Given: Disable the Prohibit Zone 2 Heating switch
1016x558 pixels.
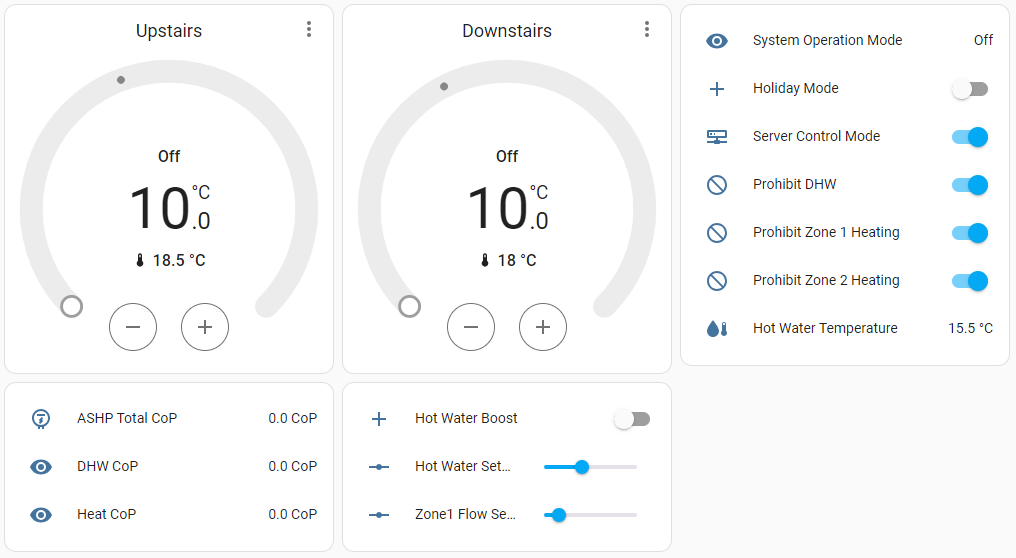Looking at the screenshot, I should coord(969,281).
